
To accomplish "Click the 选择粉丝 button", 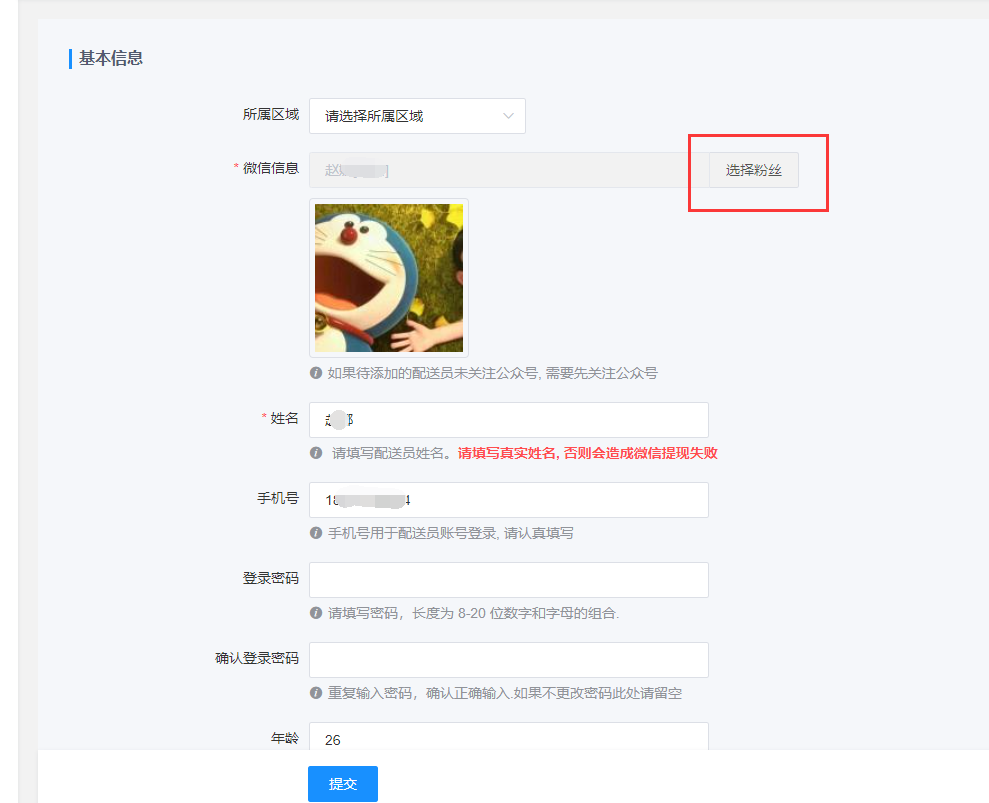I will [x=754, y=170].
